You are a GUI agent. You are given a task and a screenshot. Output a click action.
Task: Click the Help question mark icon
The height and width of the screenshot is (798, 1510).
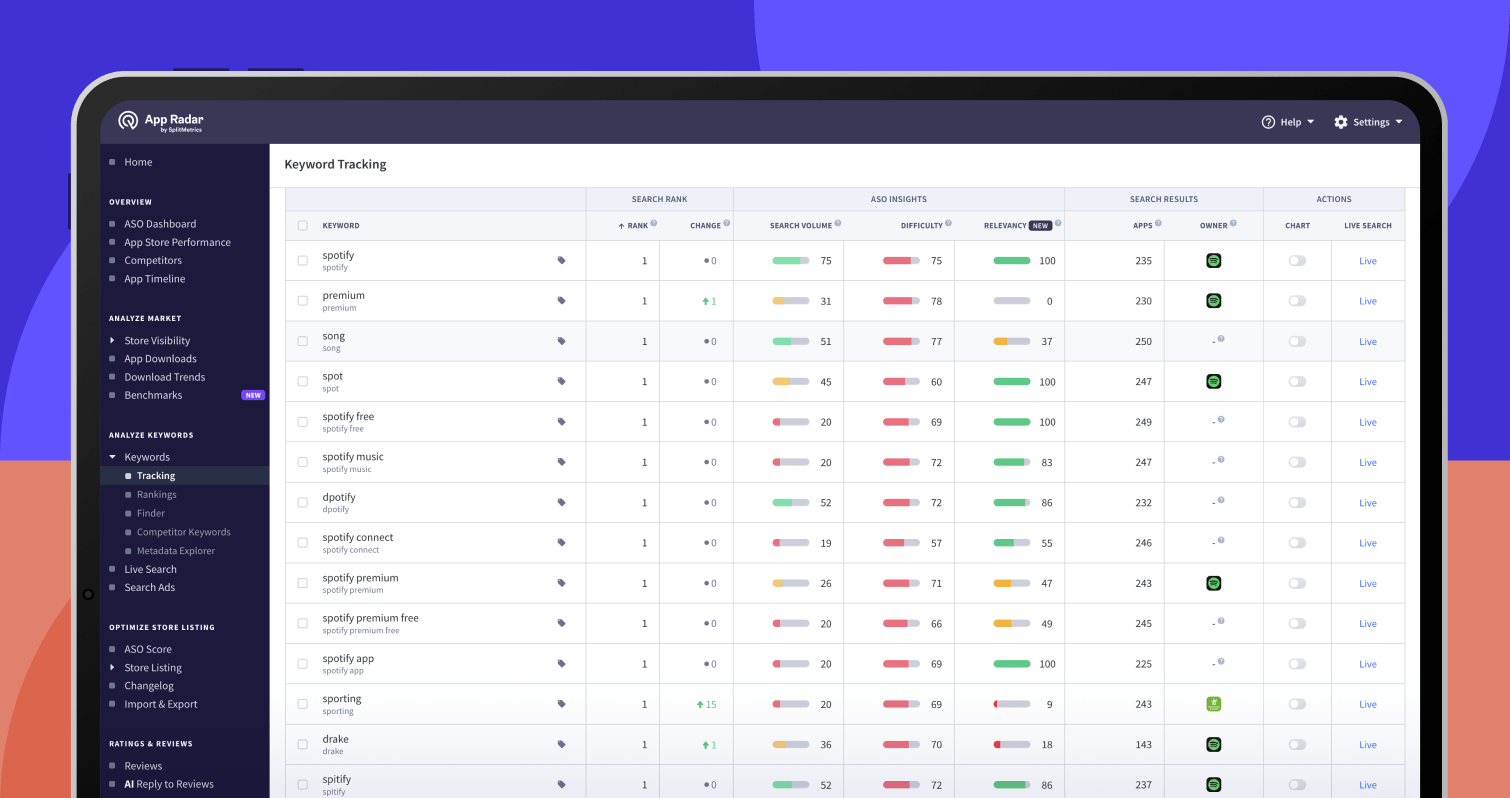pyautogui.click(x=1268, y=122)
